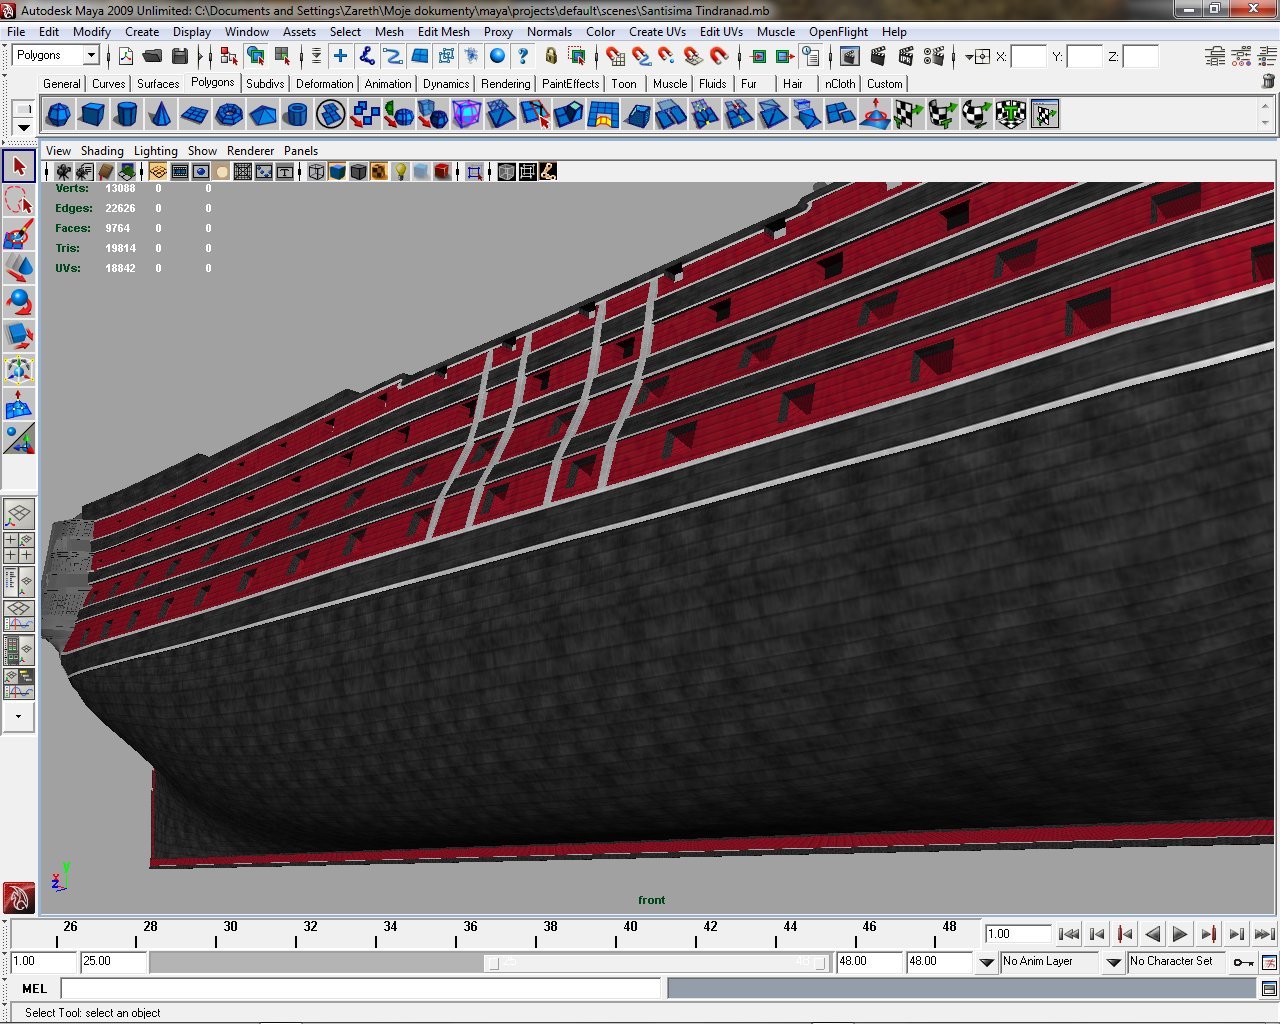Apply cylindrical UV mapping shelf icon
The image size is (1280, 1024).
942,114
